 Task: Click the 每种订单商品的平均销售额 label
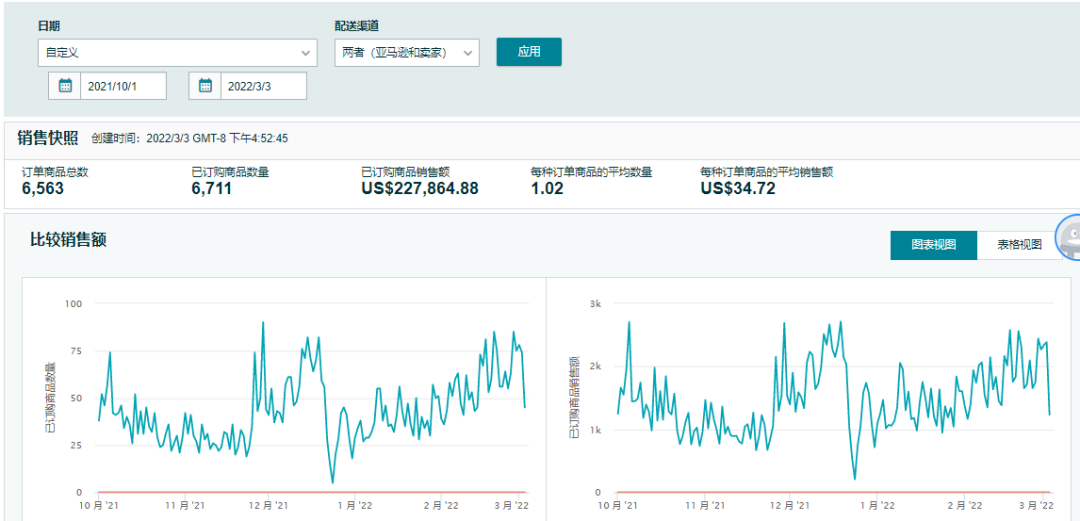767,172
